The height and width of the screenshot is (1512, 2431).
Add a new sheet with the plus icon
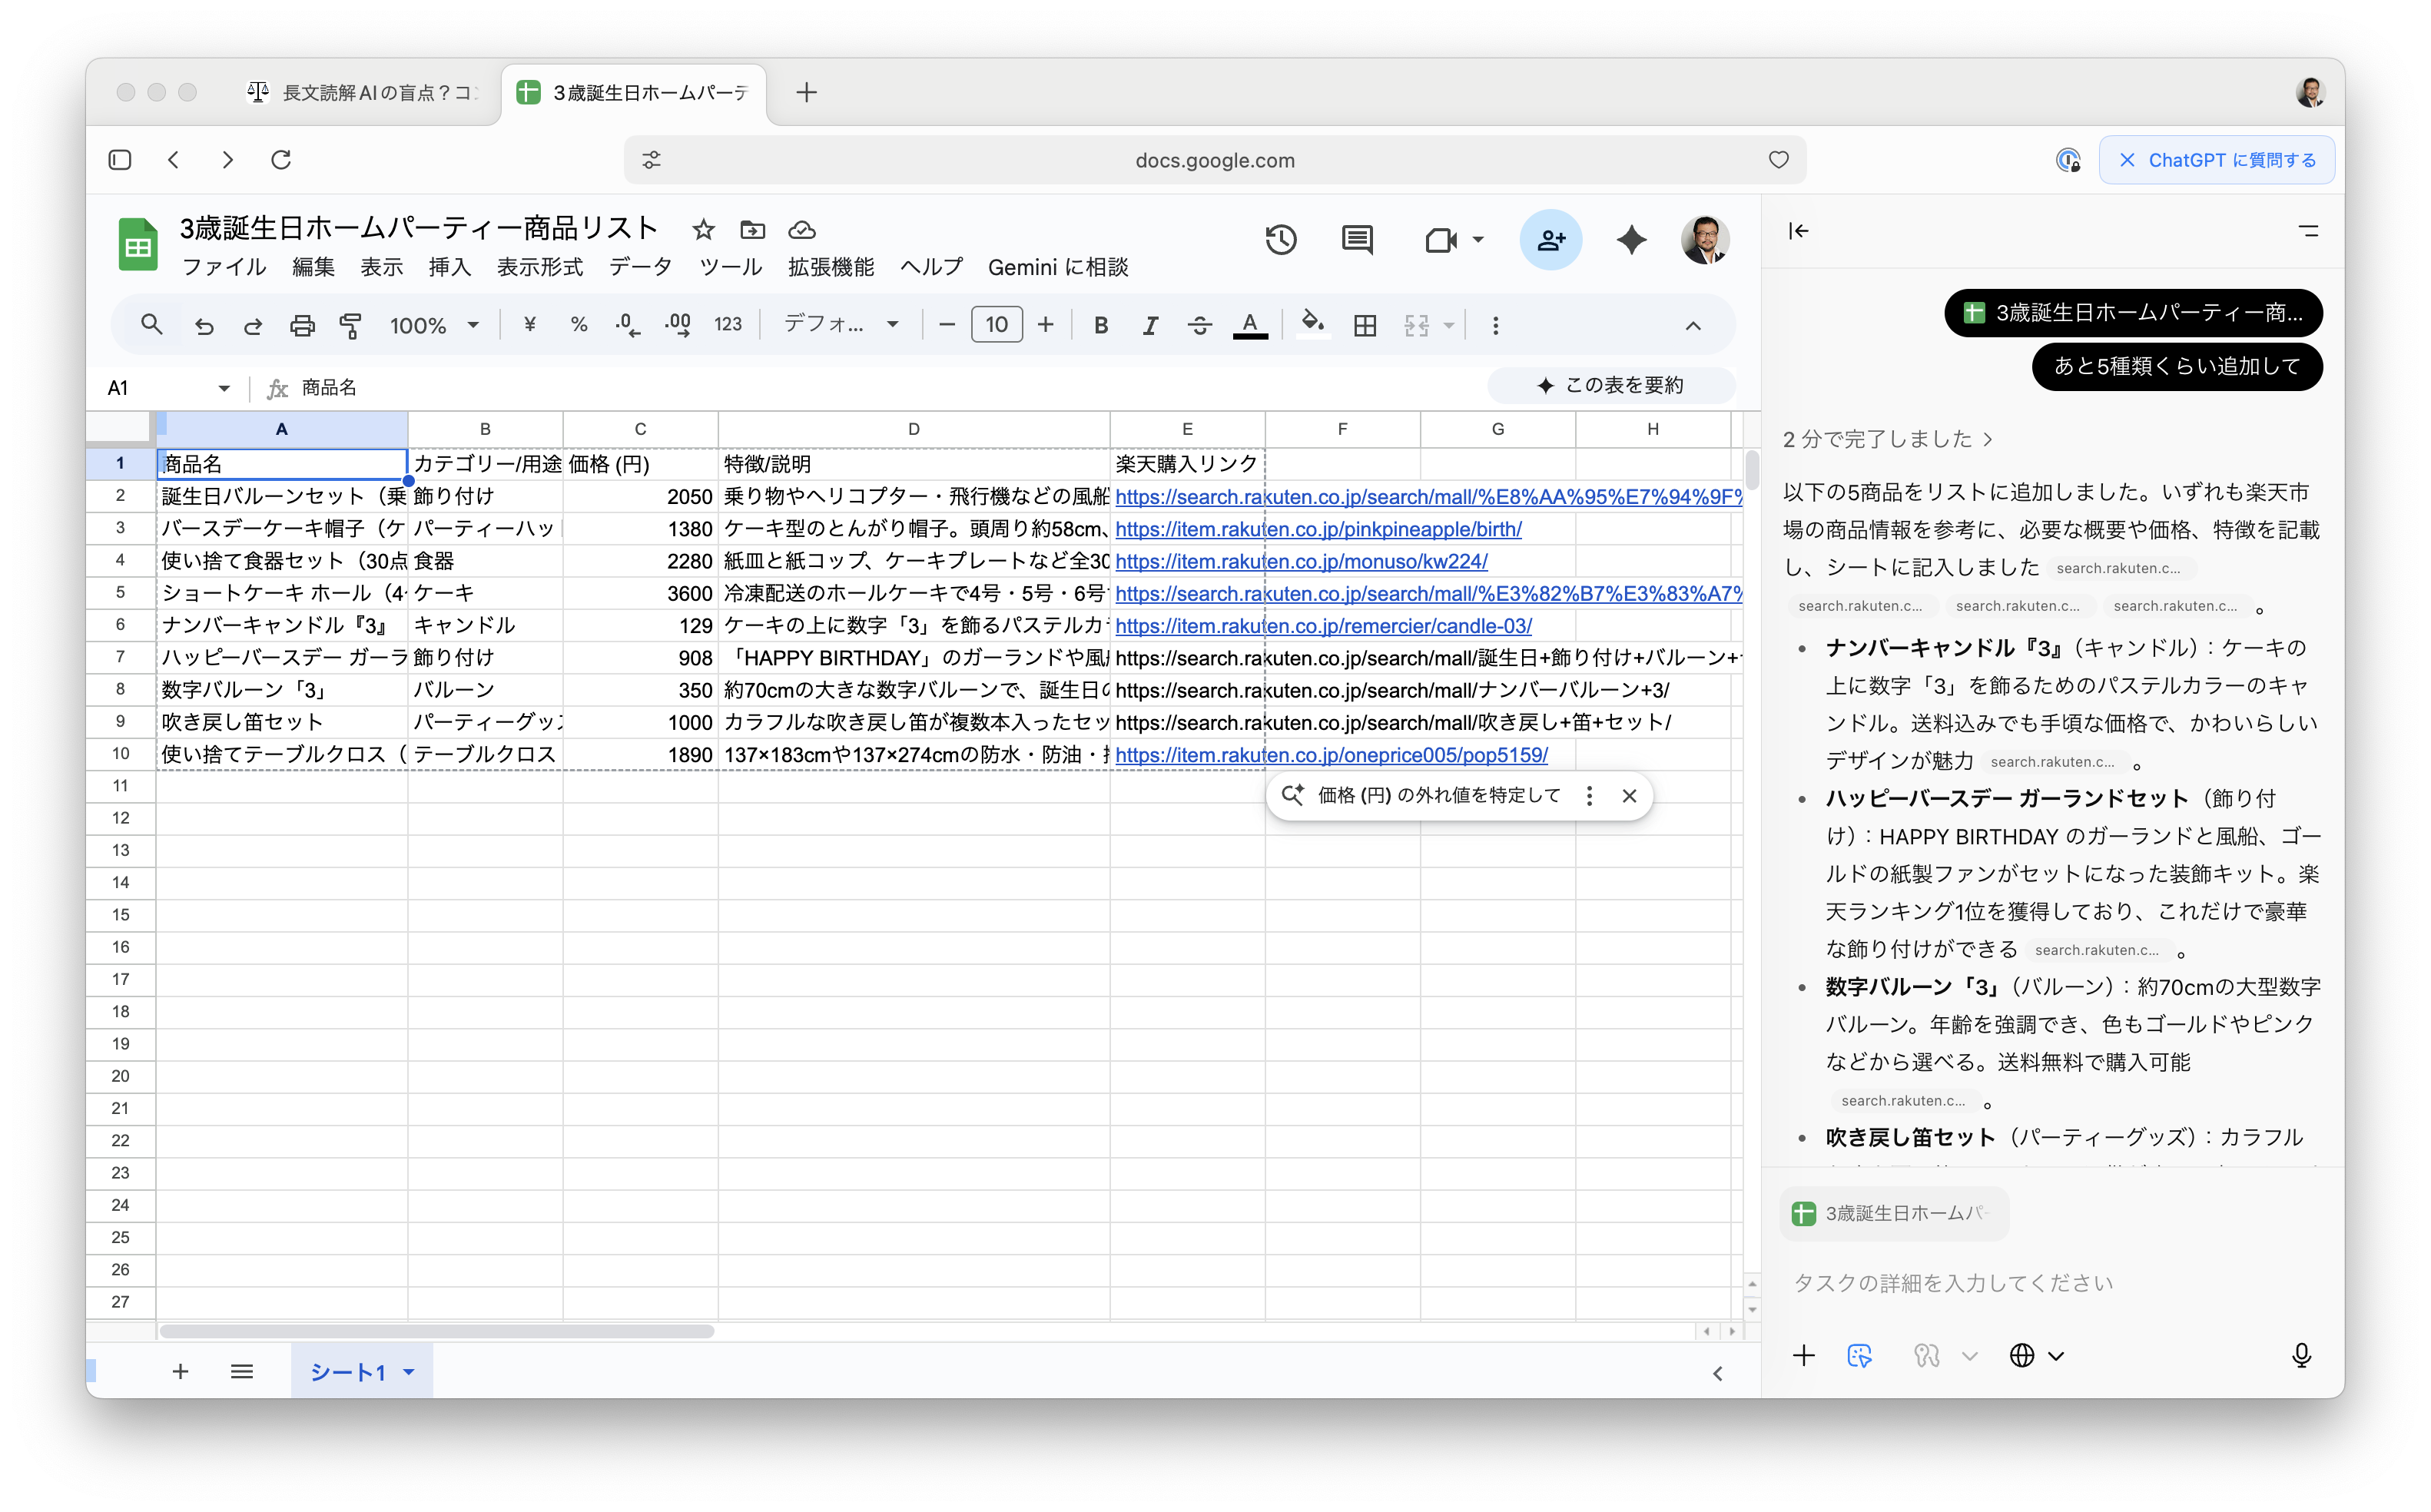[x=181, y=1372]
